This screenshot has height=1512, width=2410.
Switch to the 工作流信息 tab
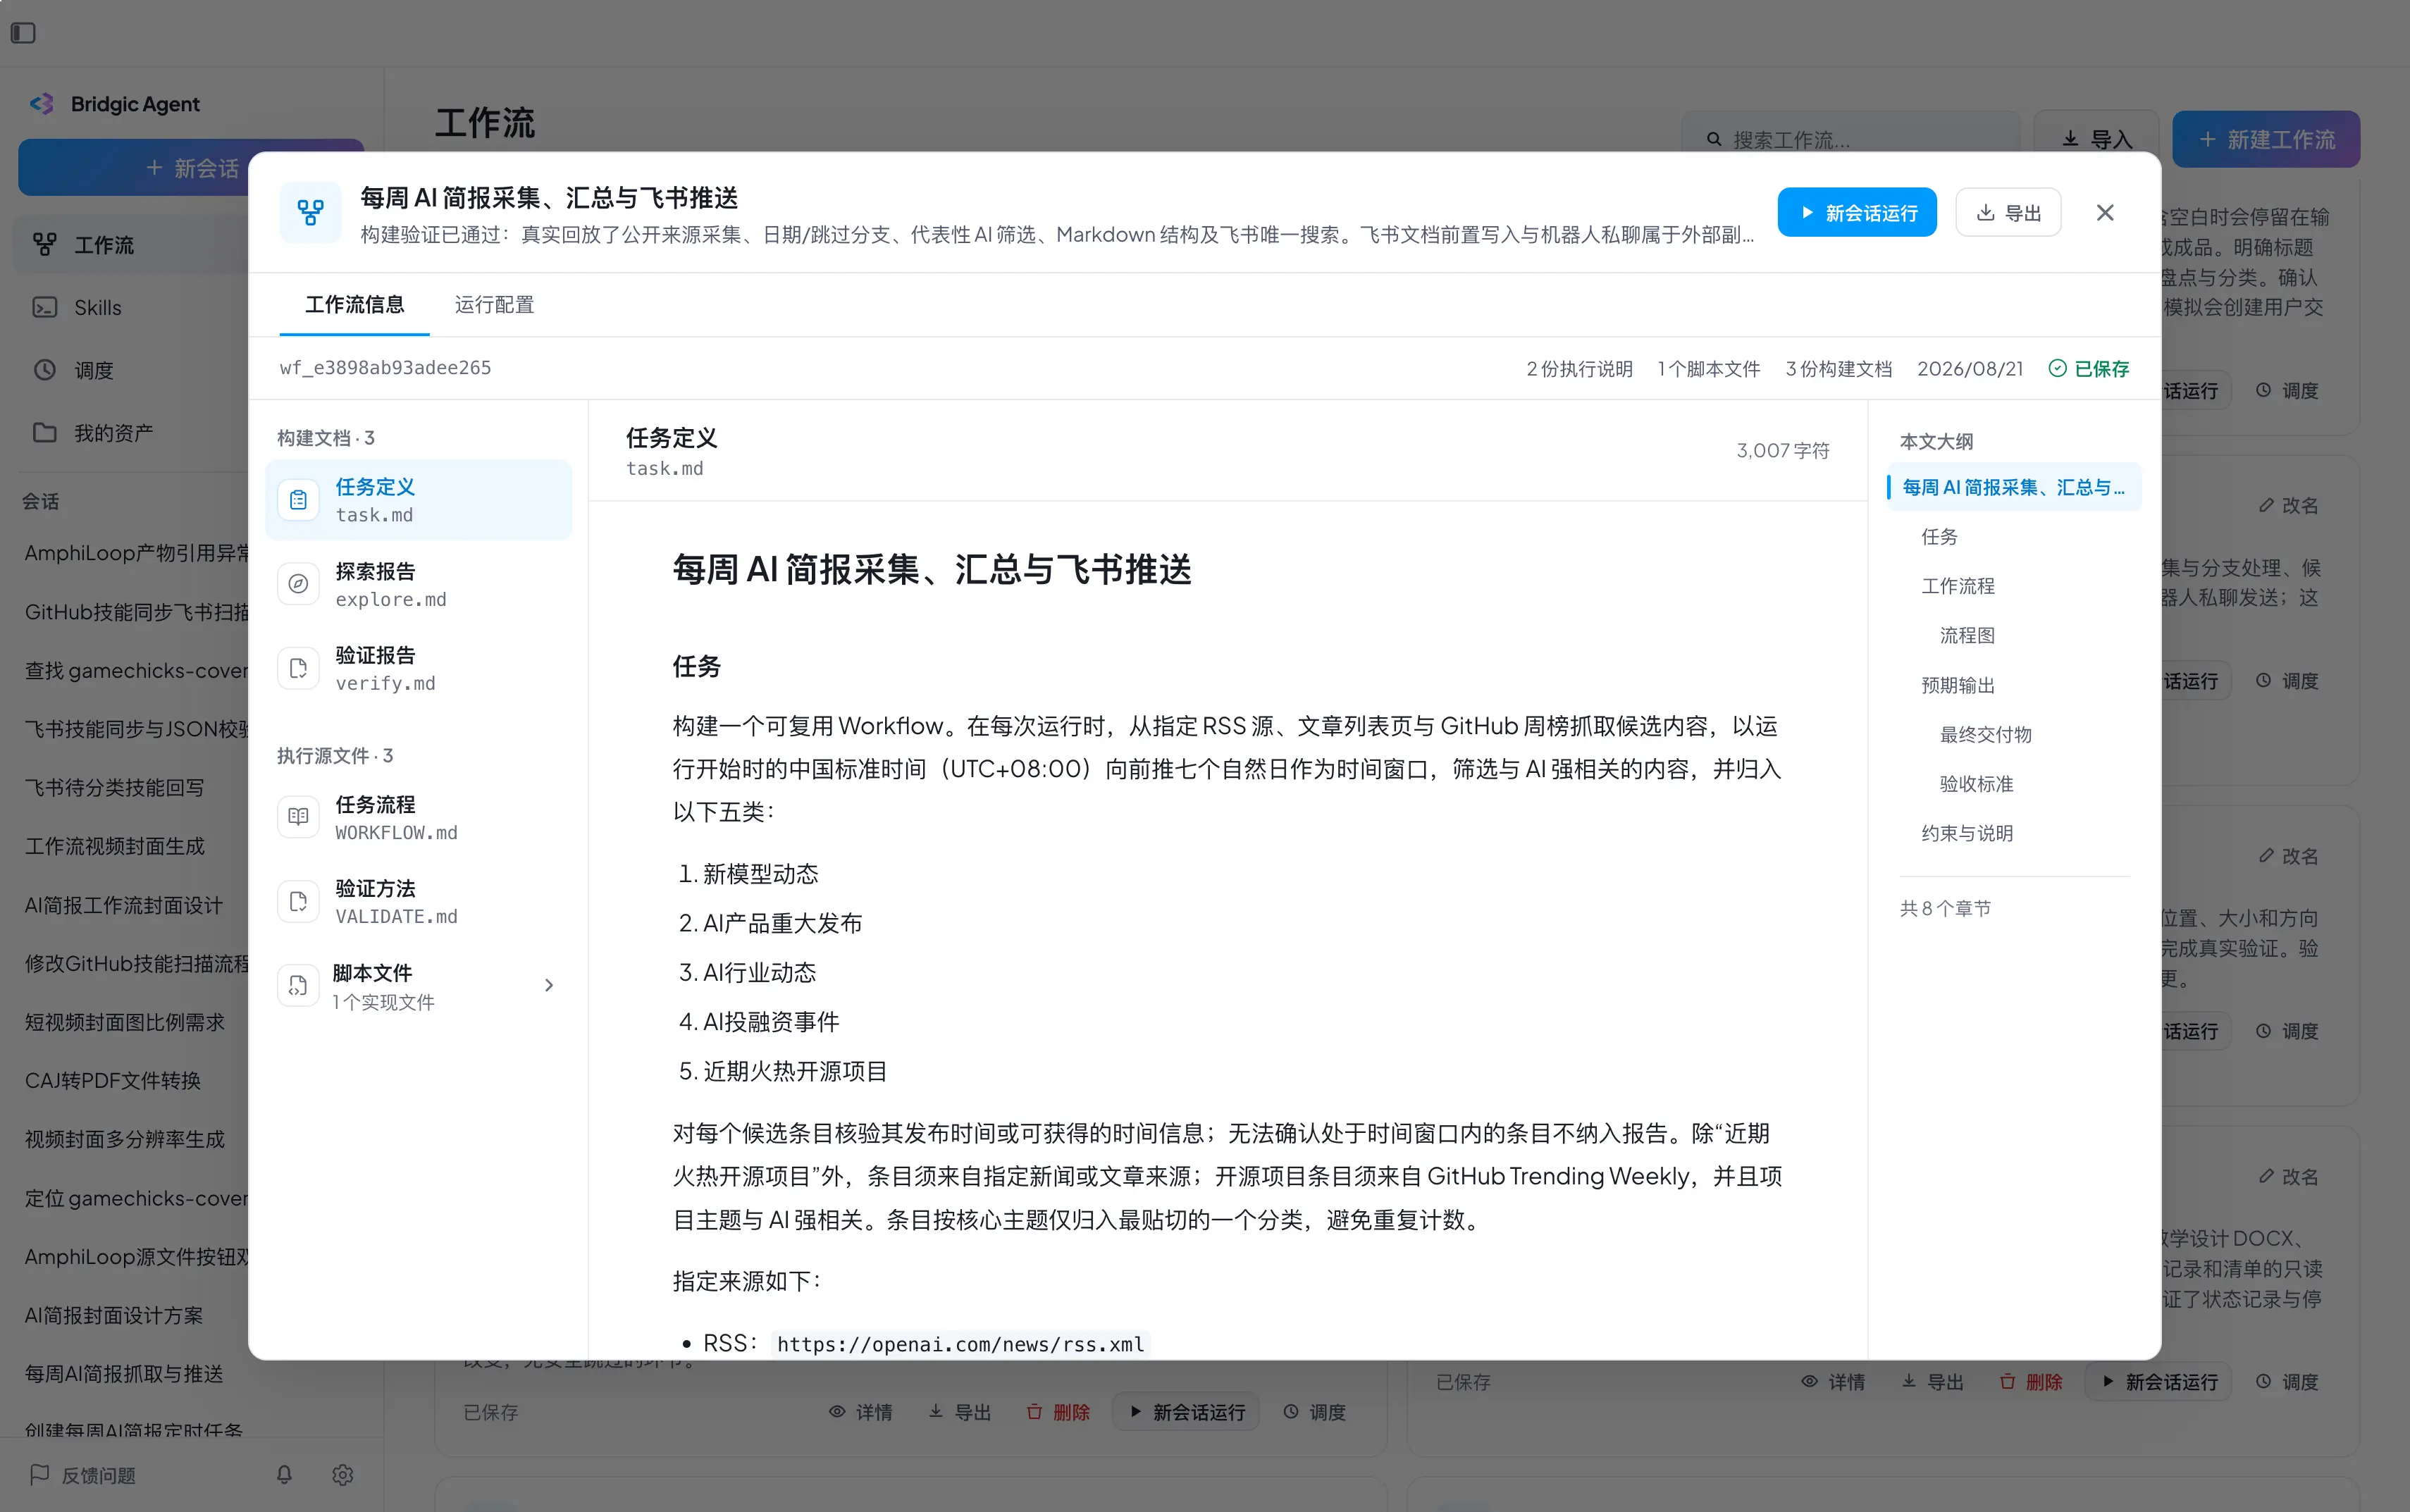coord(354,304)
